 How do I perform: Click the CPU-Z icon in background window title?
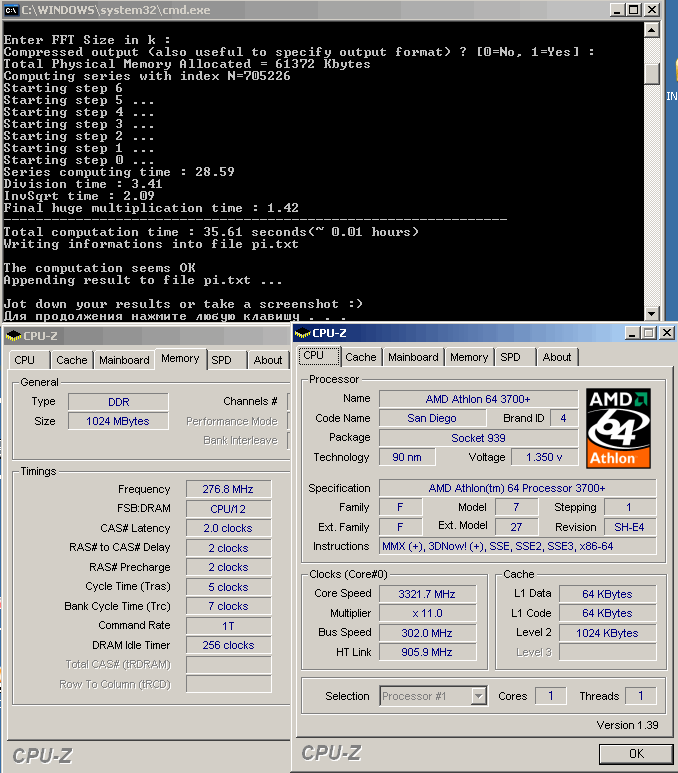13,336
